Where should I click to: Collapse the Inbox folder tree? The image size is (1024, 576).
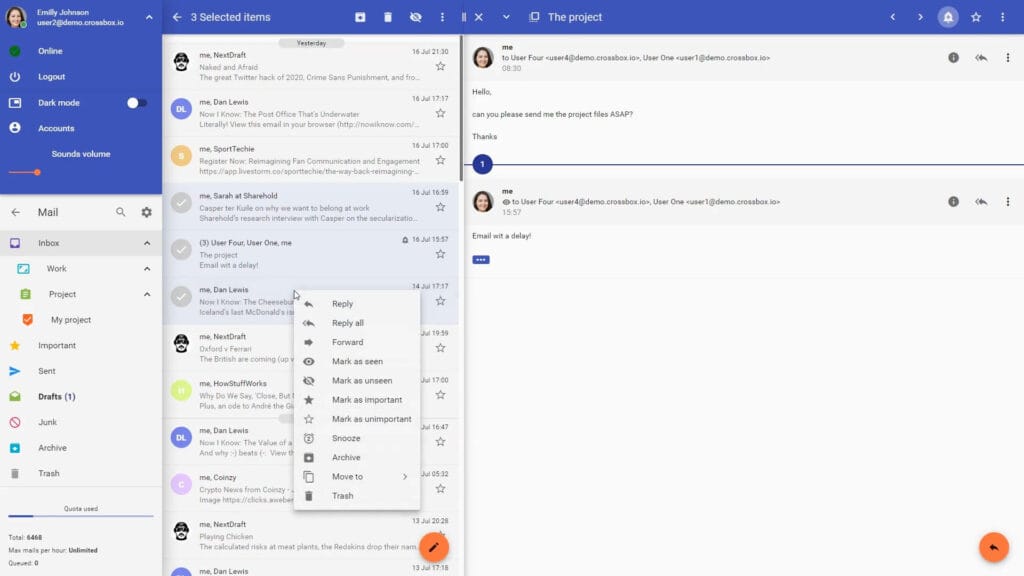147,243
